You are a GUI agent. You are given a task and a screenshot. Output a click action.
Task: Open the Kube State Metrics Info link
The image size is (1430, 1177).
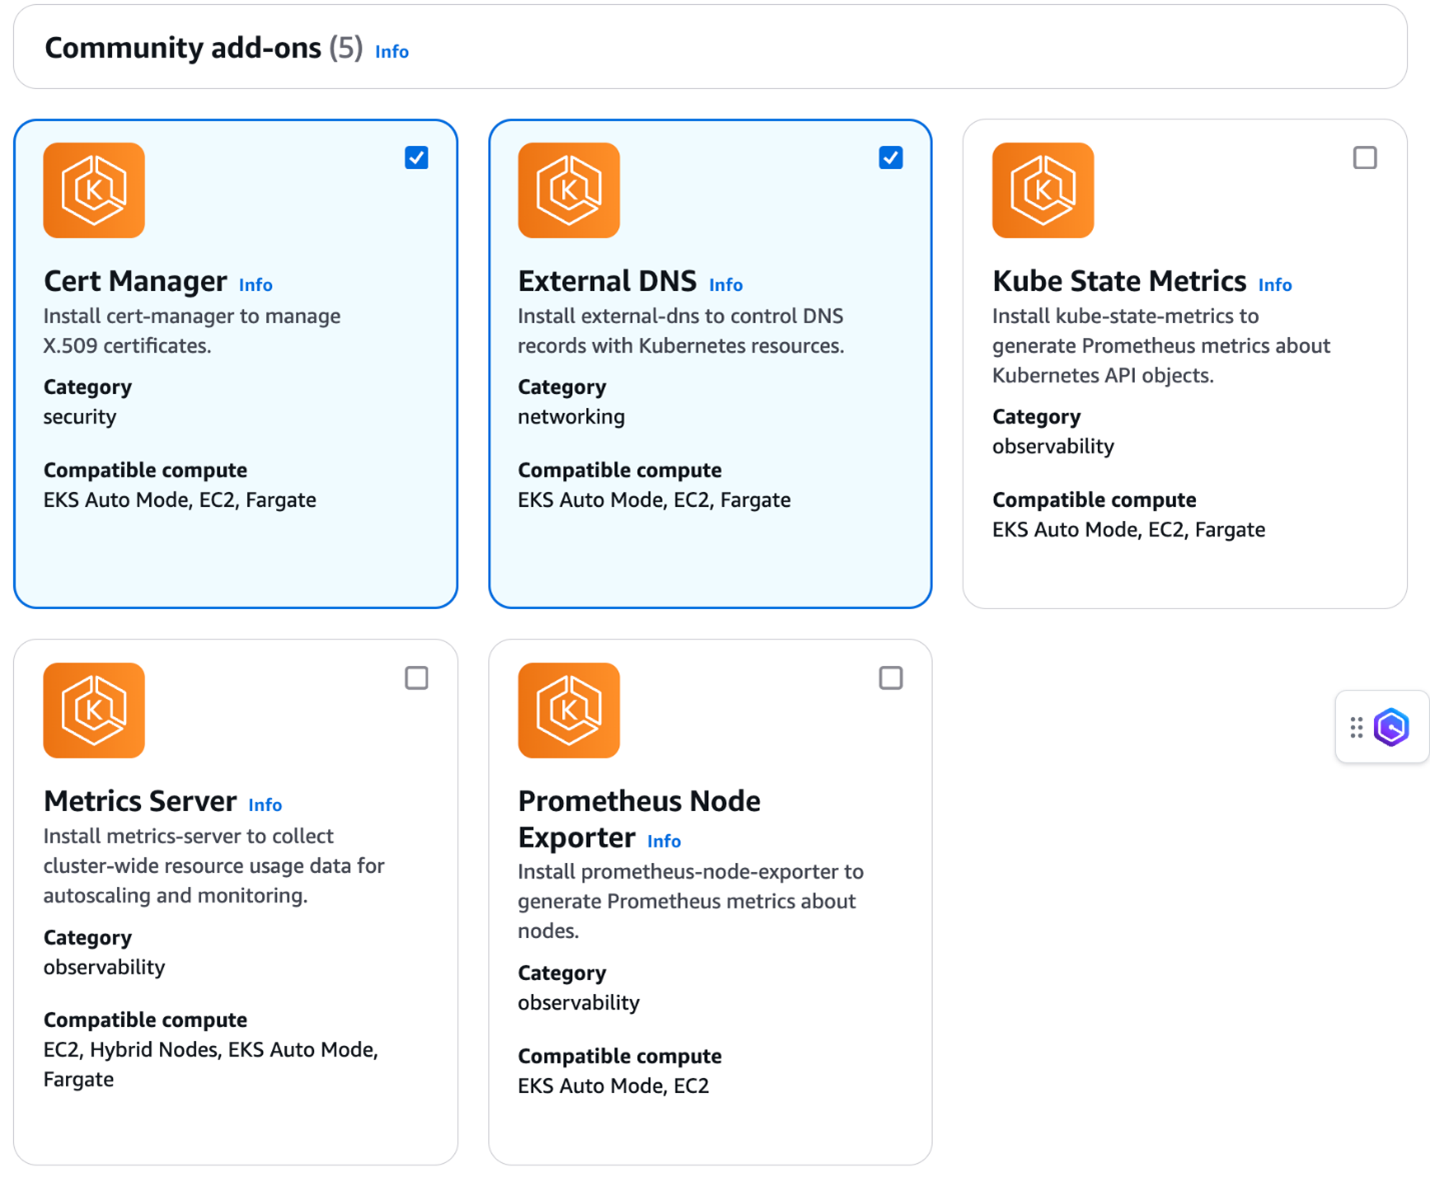click(1274, 285)
